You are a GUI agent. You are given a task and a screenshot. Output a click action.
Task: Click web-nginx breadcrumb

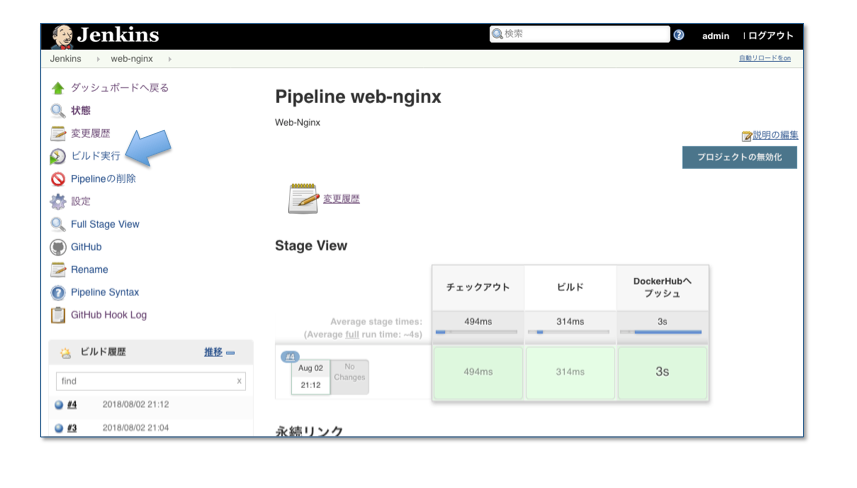tap(132, 59)
